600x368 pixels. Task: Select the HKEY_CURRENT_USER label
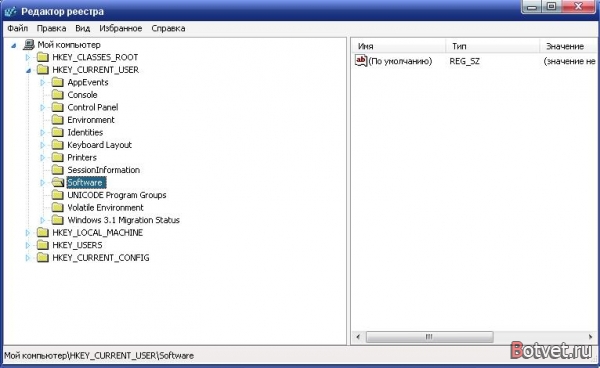96,70
